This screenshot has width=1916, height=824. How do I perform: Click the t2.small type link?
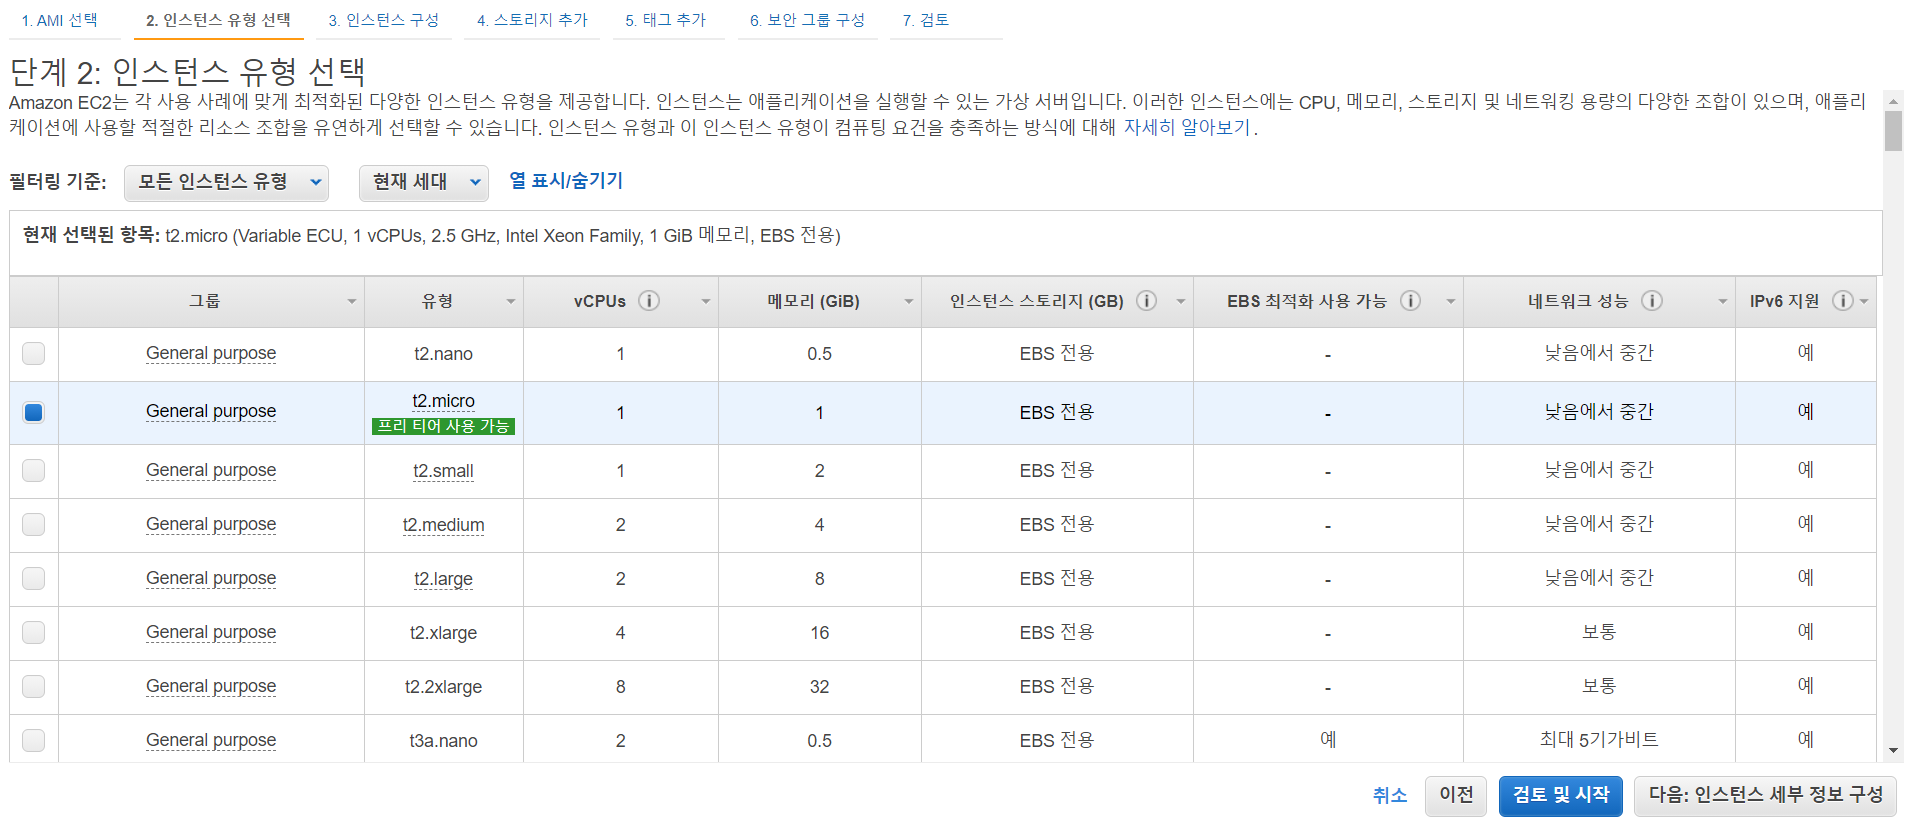(x=443, y=471)
